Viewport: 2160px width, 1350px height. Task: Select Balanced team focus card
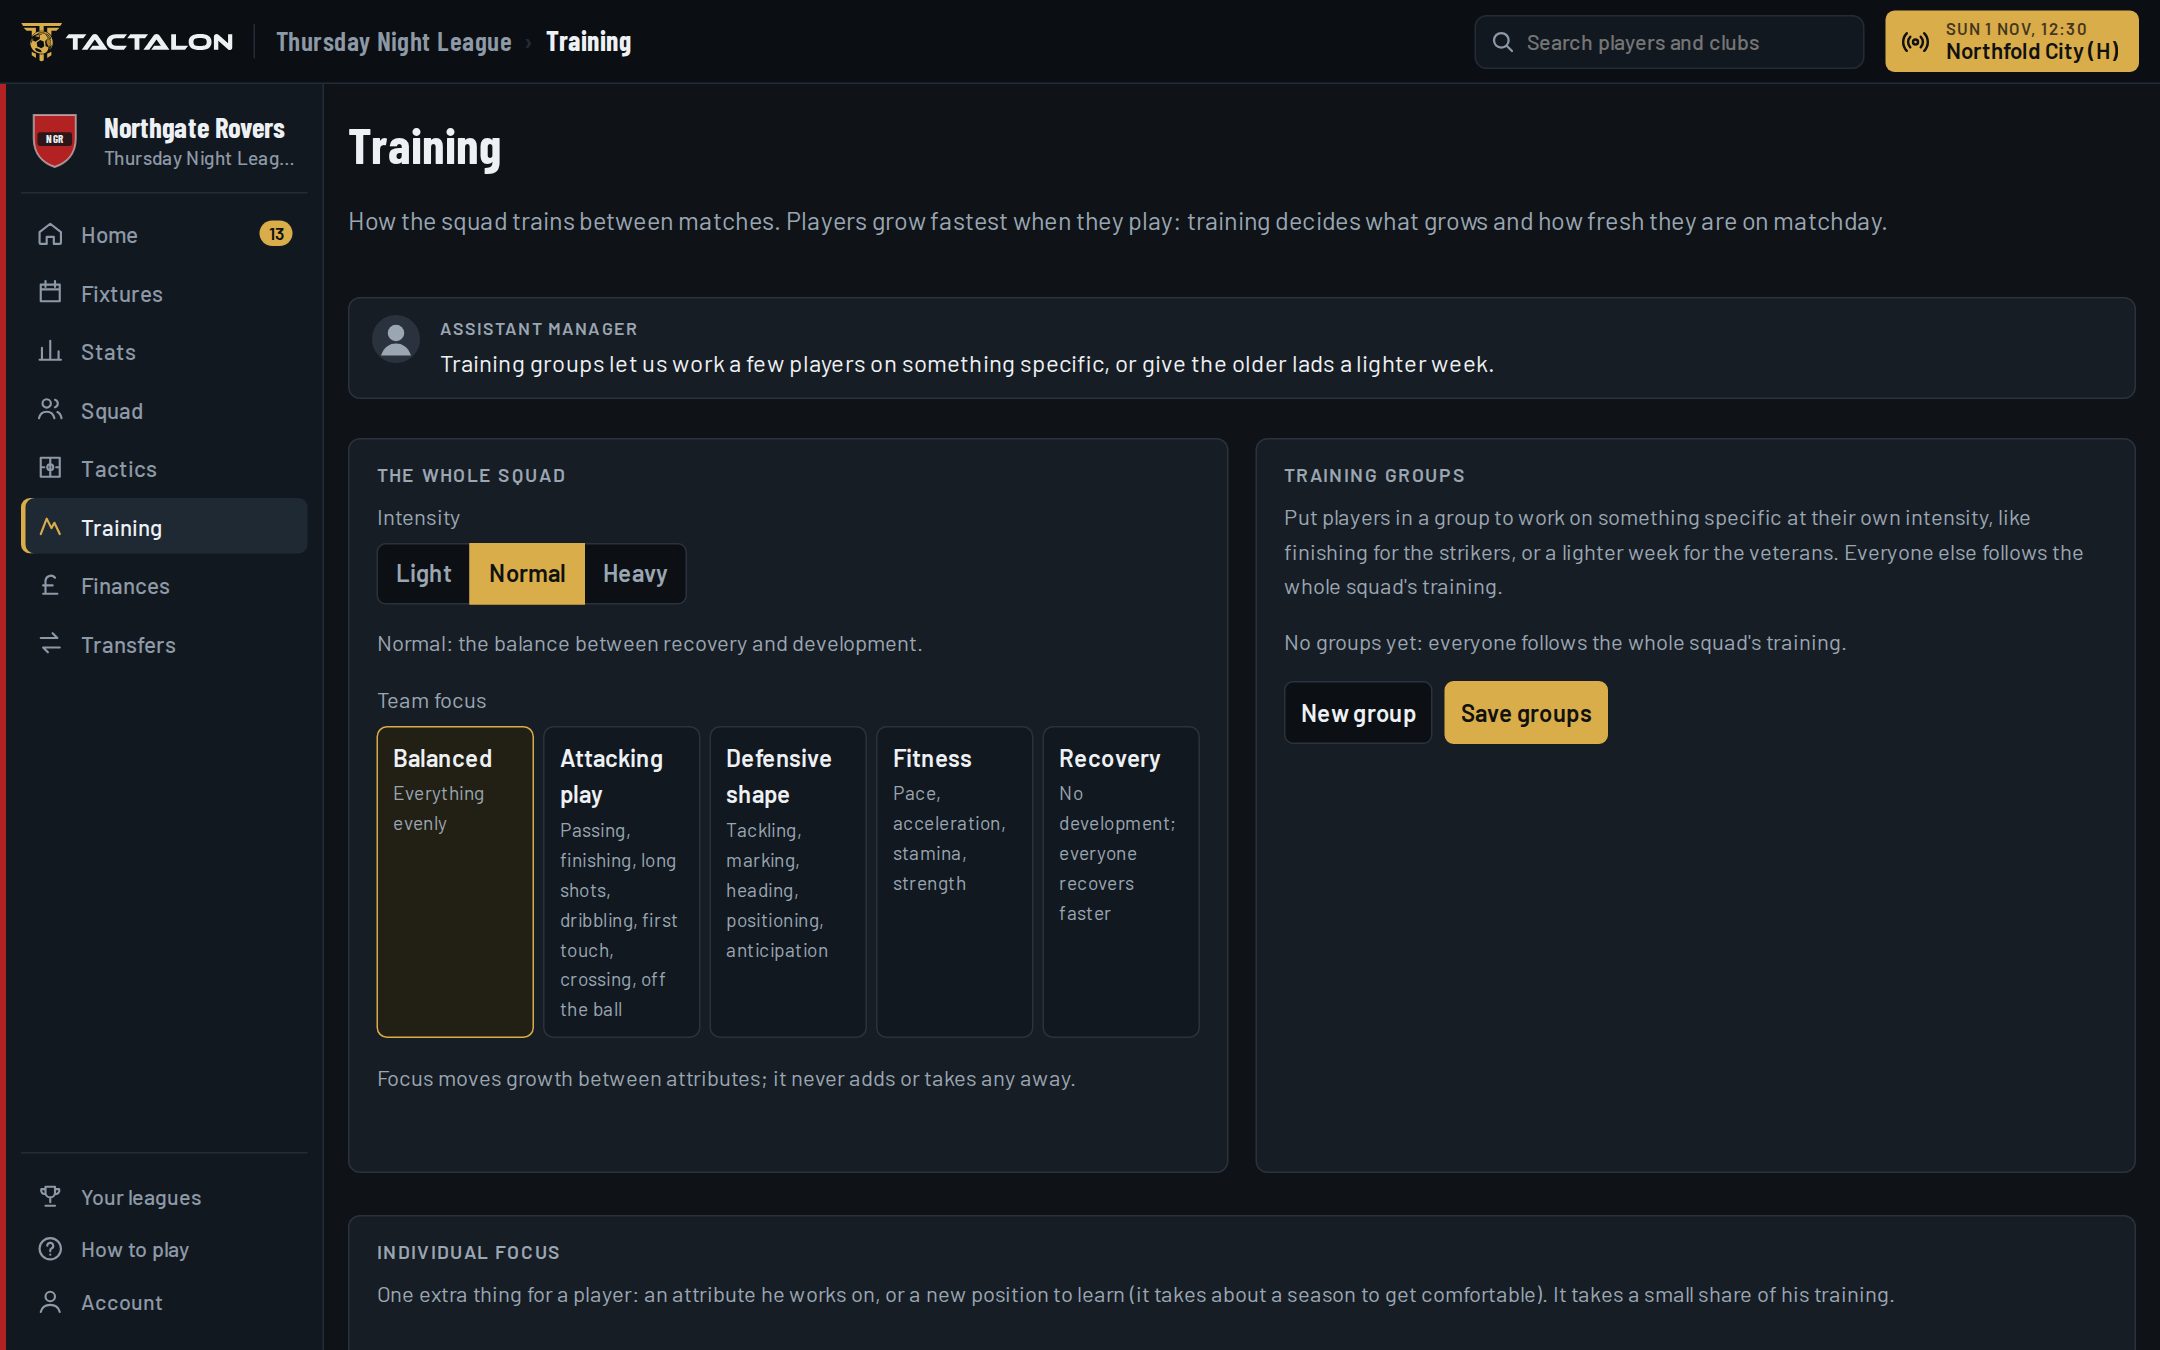(x=455, y=882)
